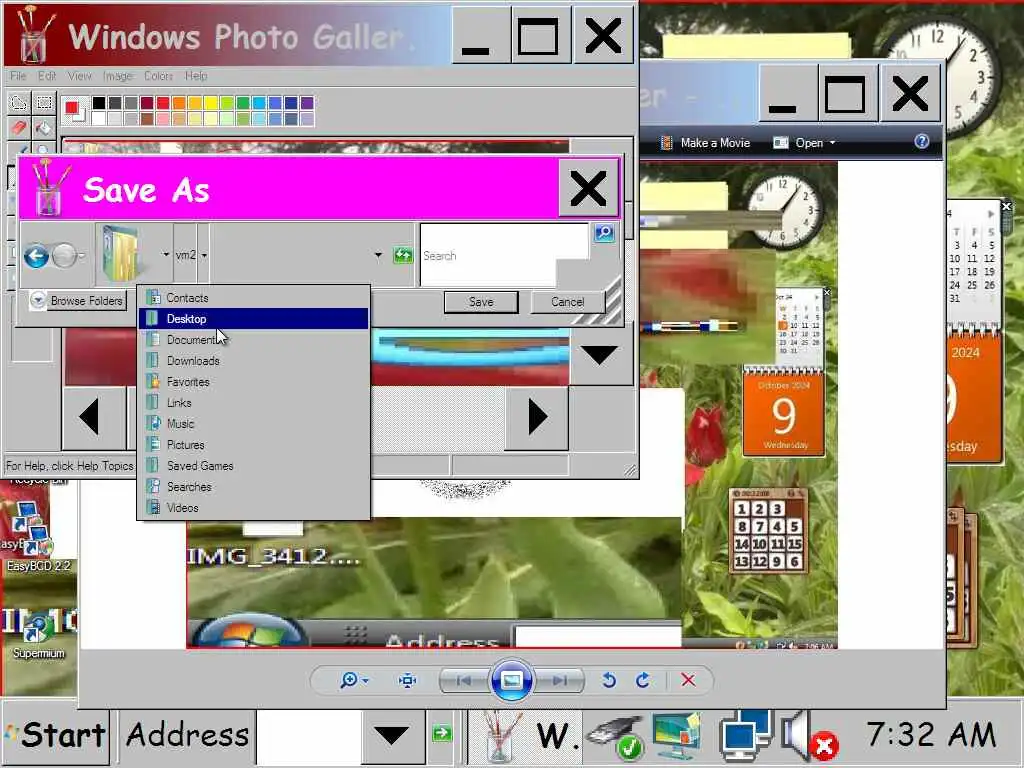Click the zoom magnifier in viewer controls

coord(349,680)
